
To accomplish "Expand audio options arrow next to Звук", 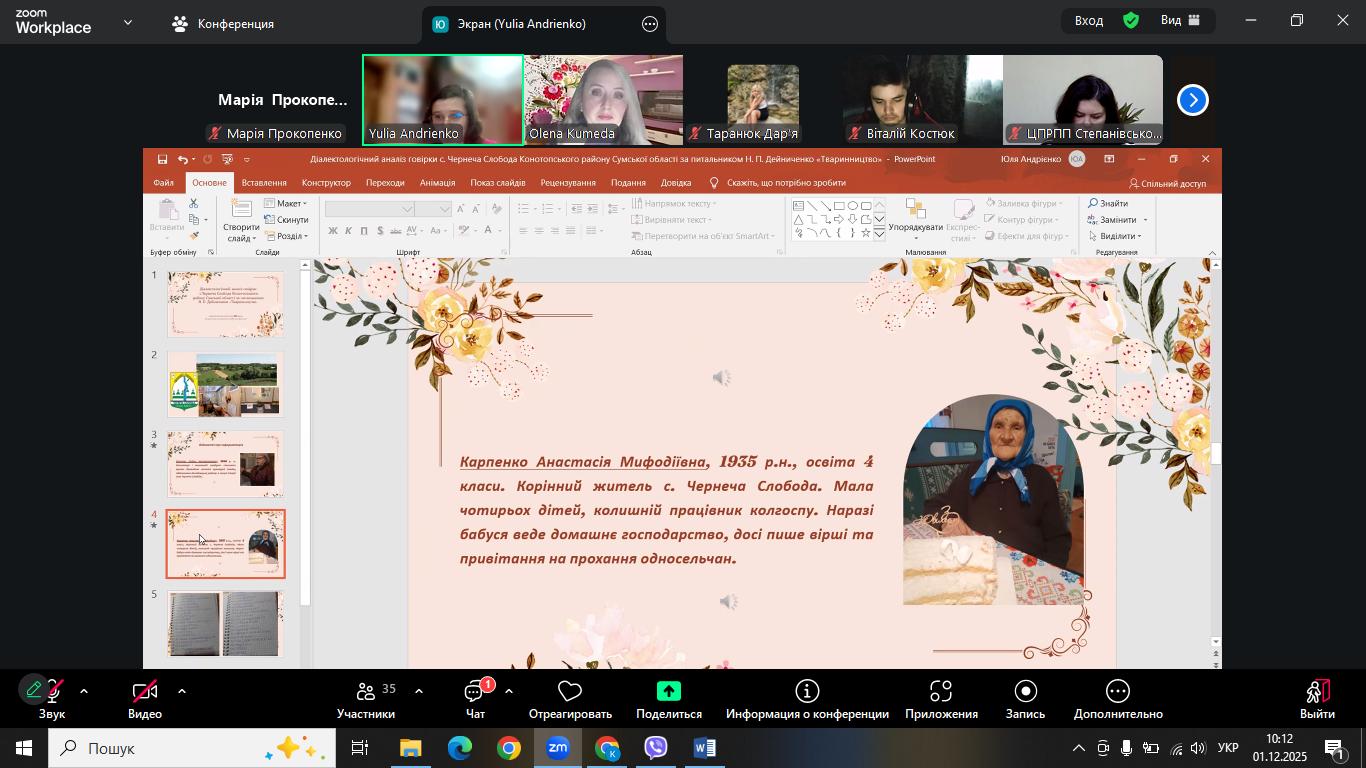I will point(84,691).
